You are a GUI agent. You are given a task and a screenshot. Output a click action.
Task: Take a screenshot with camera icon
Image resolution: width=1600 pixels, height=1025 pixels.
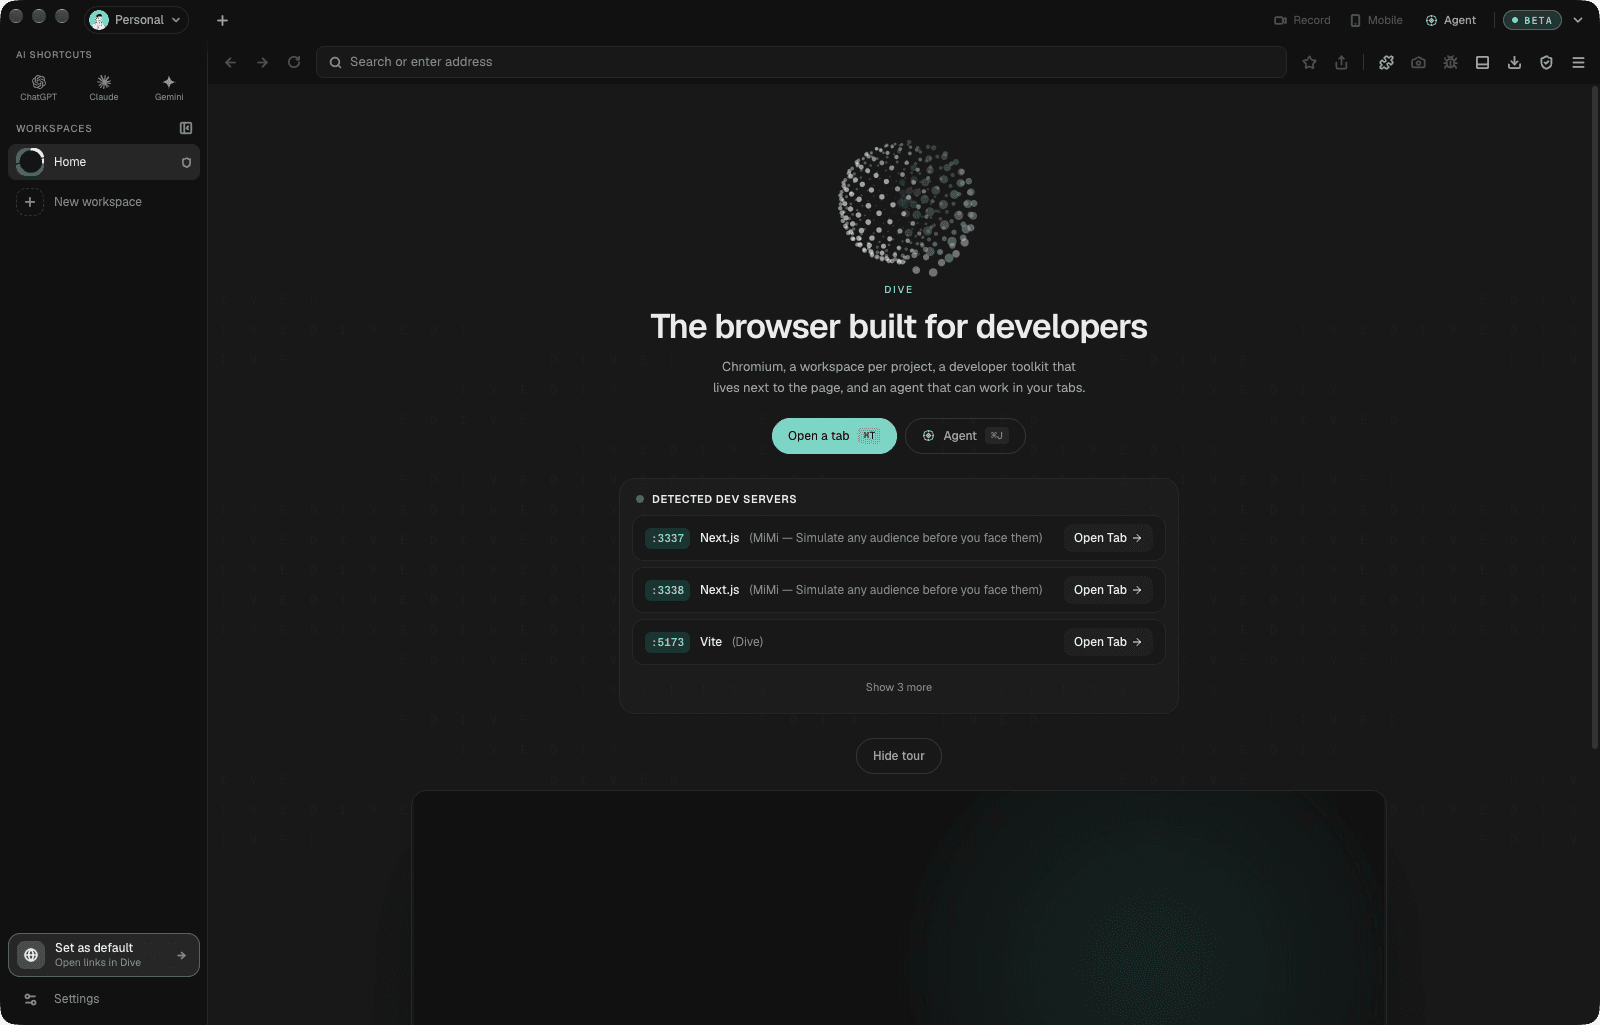coord(1418,62)
